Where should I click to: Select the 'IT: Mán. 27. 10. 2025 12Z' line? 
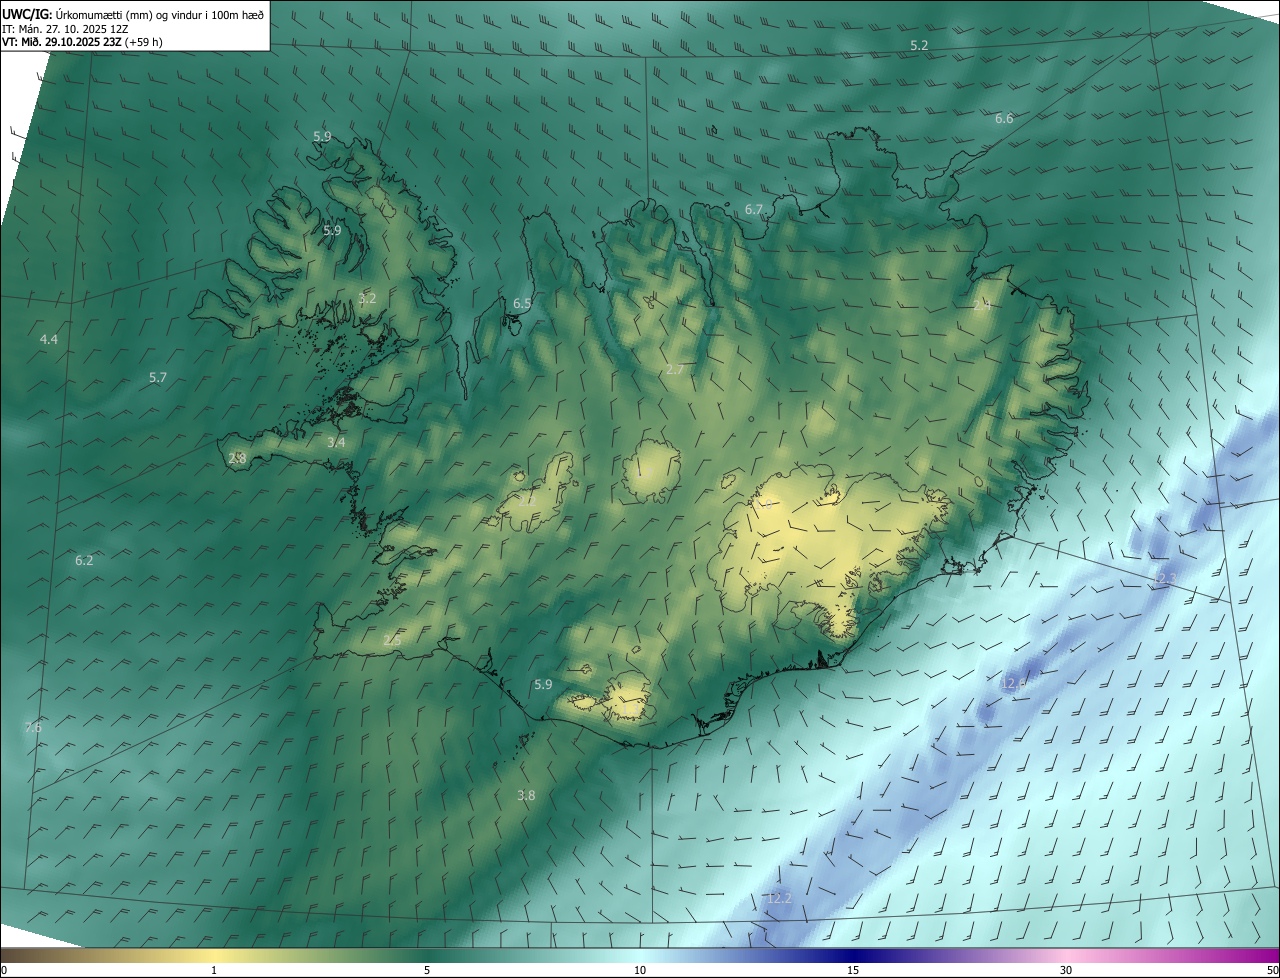63,29
